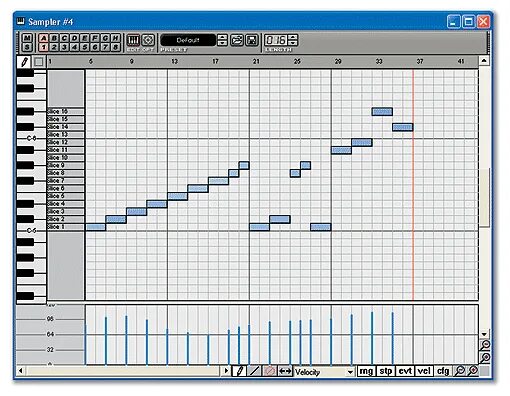Select pattern bank C

pos(64,38)
